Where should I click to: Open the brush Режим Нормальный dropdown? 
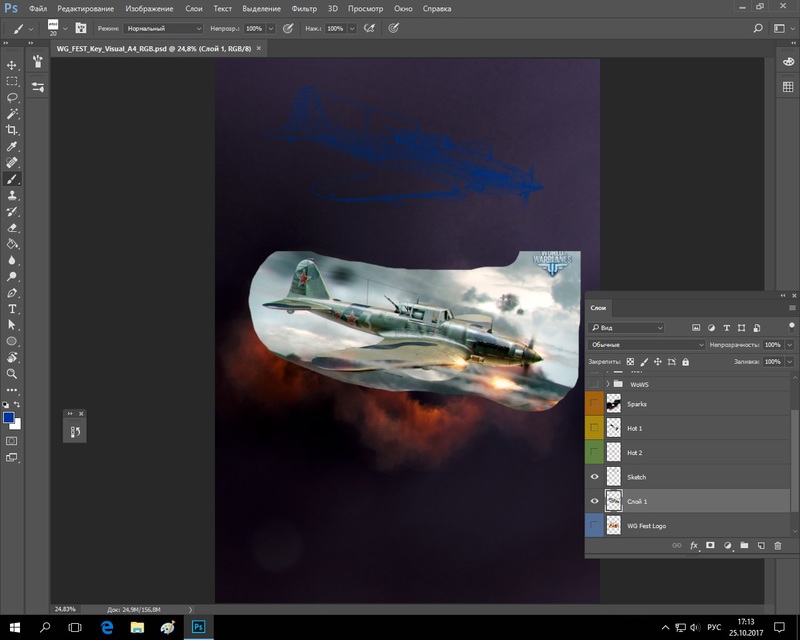[163, 29]
